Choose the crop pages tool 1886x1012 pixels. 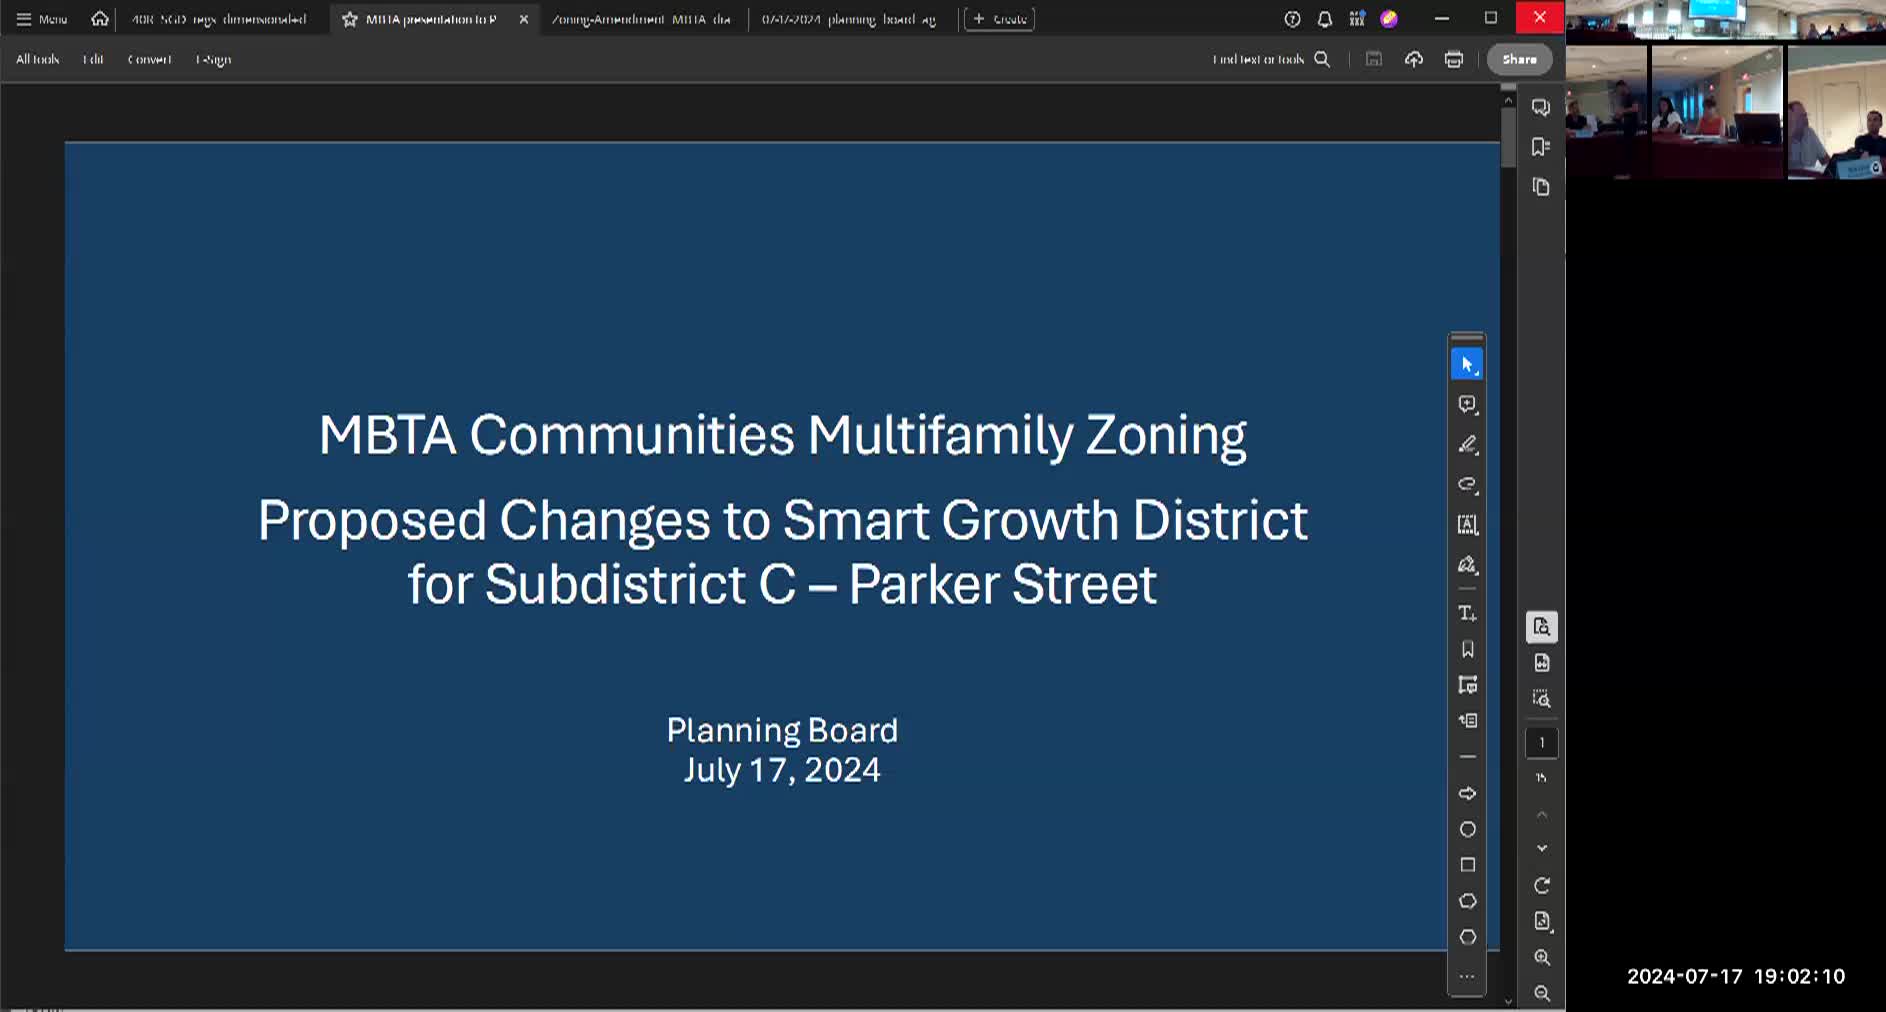pyautogui.click(x=1467, y=685)
